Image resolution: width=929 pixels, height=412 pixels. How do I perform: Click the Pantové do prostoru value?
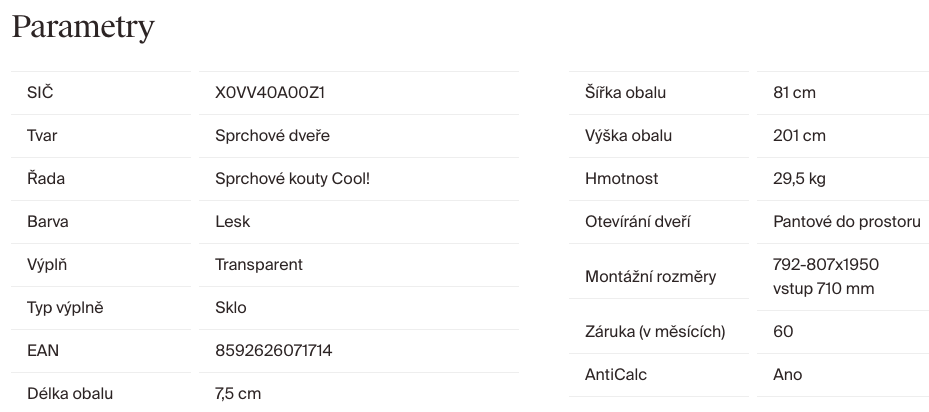[x=846, y=222]
